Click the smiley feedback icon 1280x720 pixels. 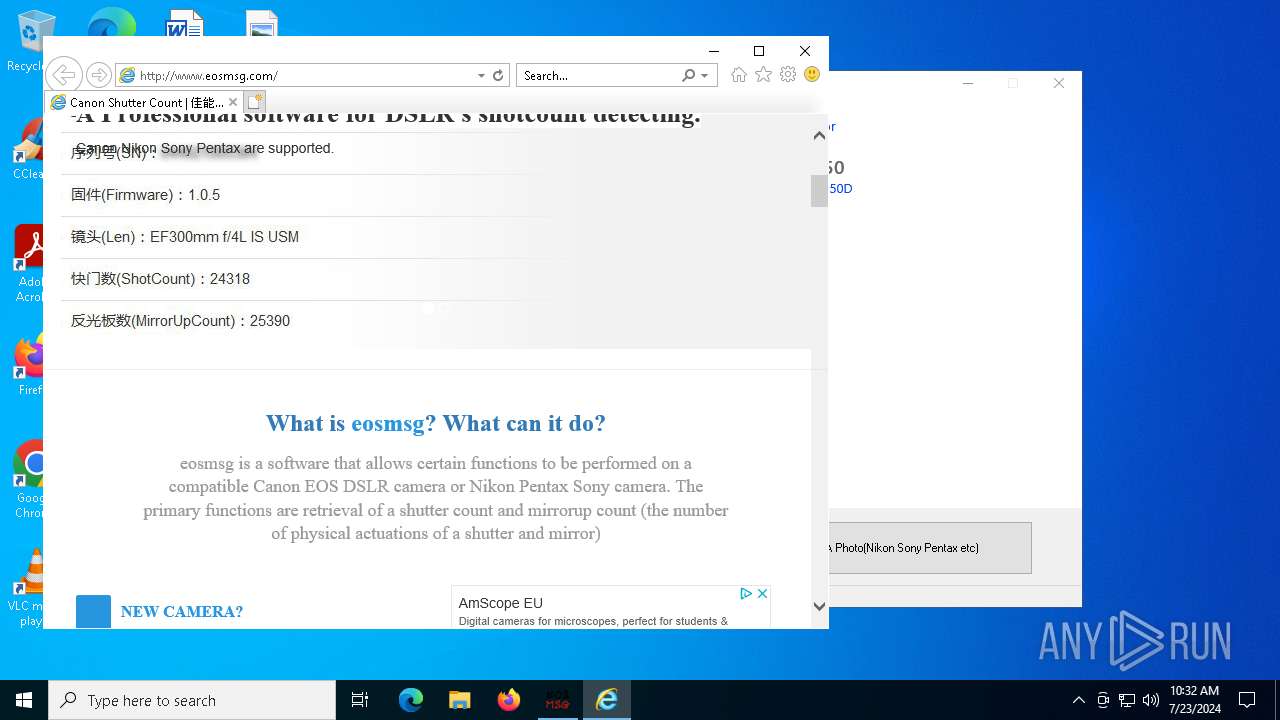(812, 75)
